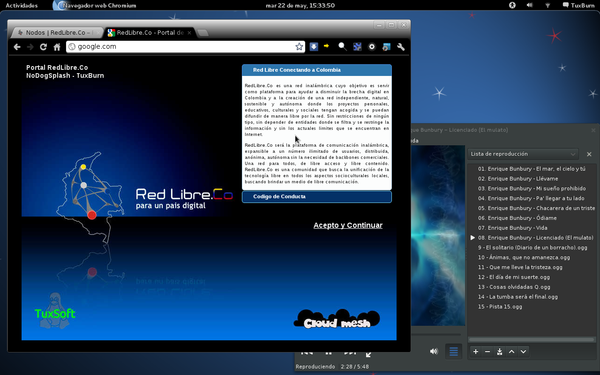Click the forward navigation arrow in Chromium

pyautogui.click(x=30, y=47)
